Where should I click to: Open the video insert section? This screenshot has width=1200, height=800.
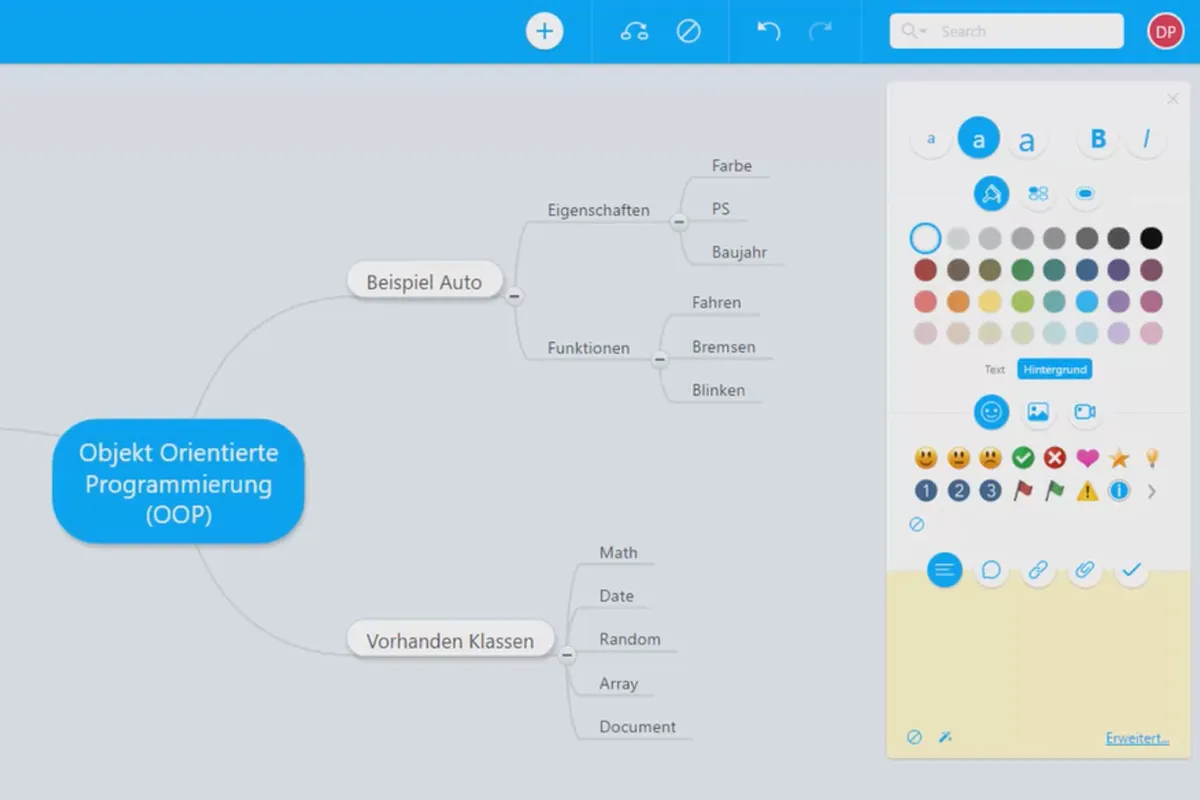pyautogui.click(x=1085, y=411)
